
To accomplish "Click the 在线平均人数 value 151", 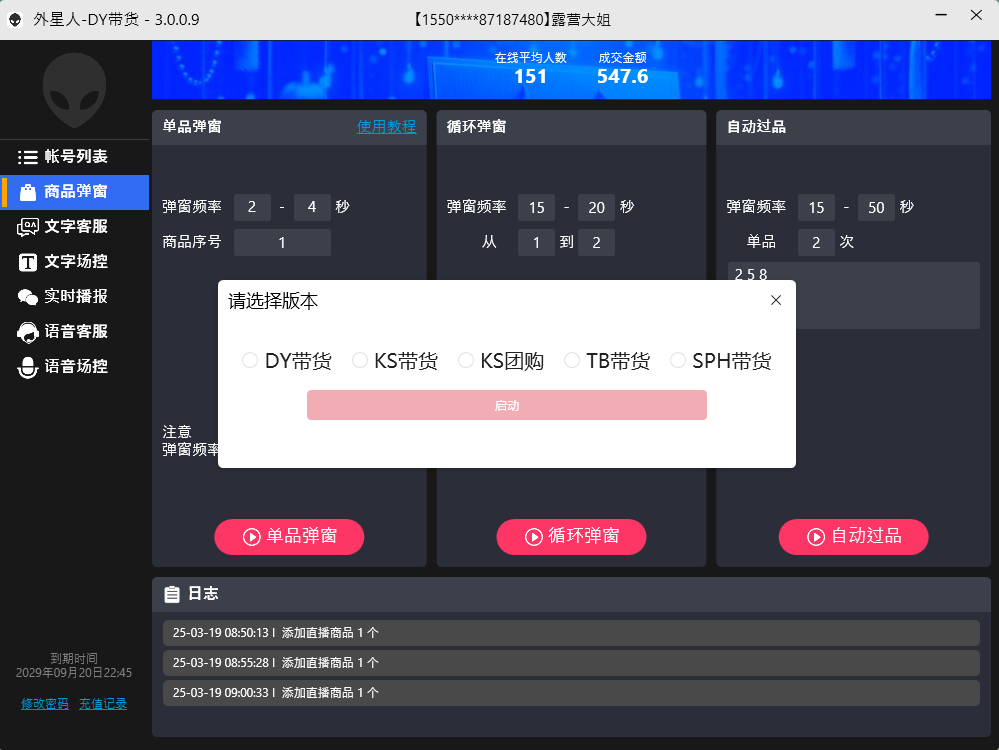I will pyautogui.click(x=530, y=76).
